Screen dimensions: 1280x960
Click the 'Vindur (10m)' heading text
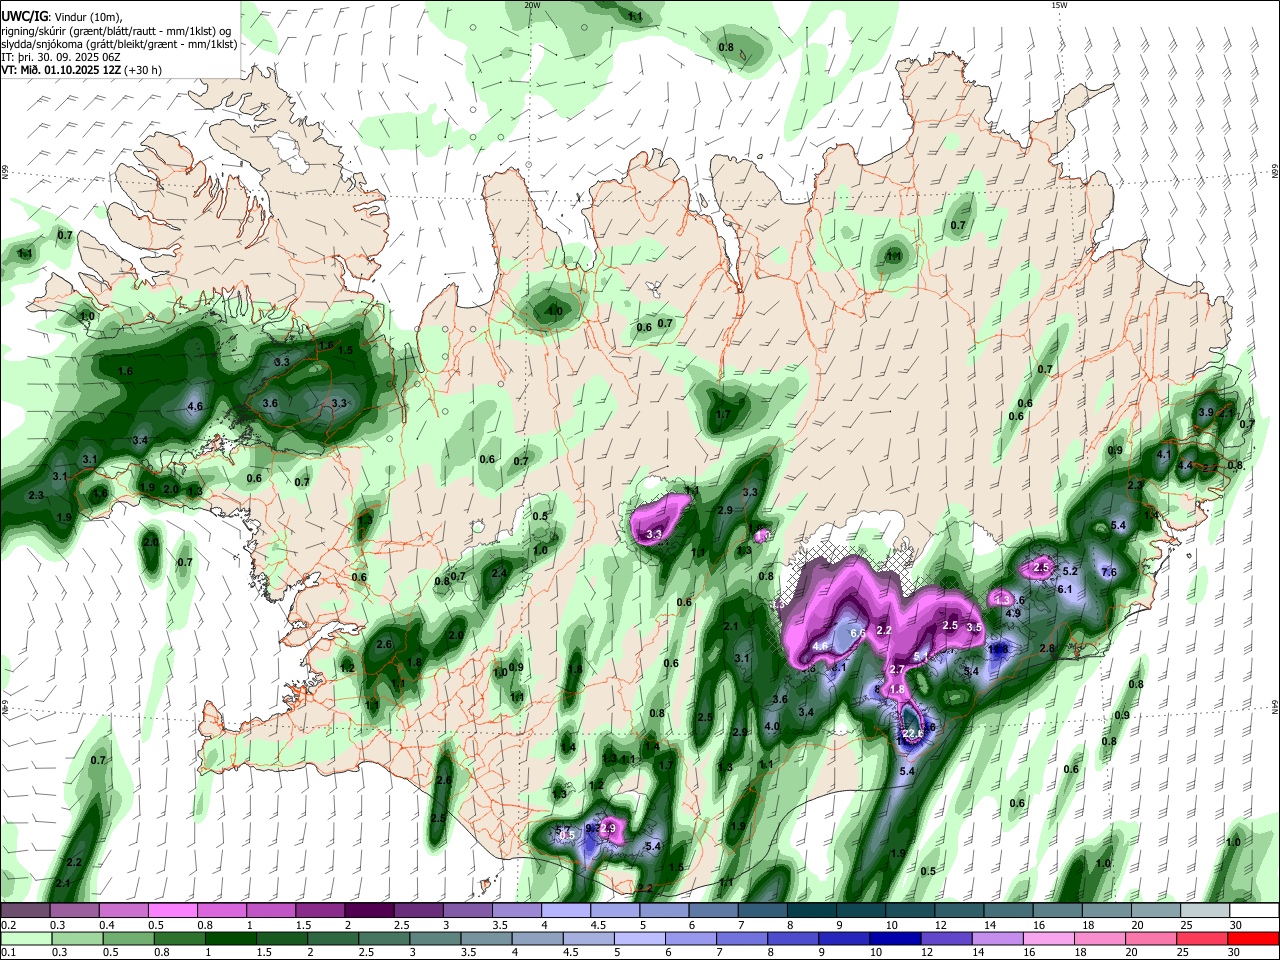coord(86,17)
